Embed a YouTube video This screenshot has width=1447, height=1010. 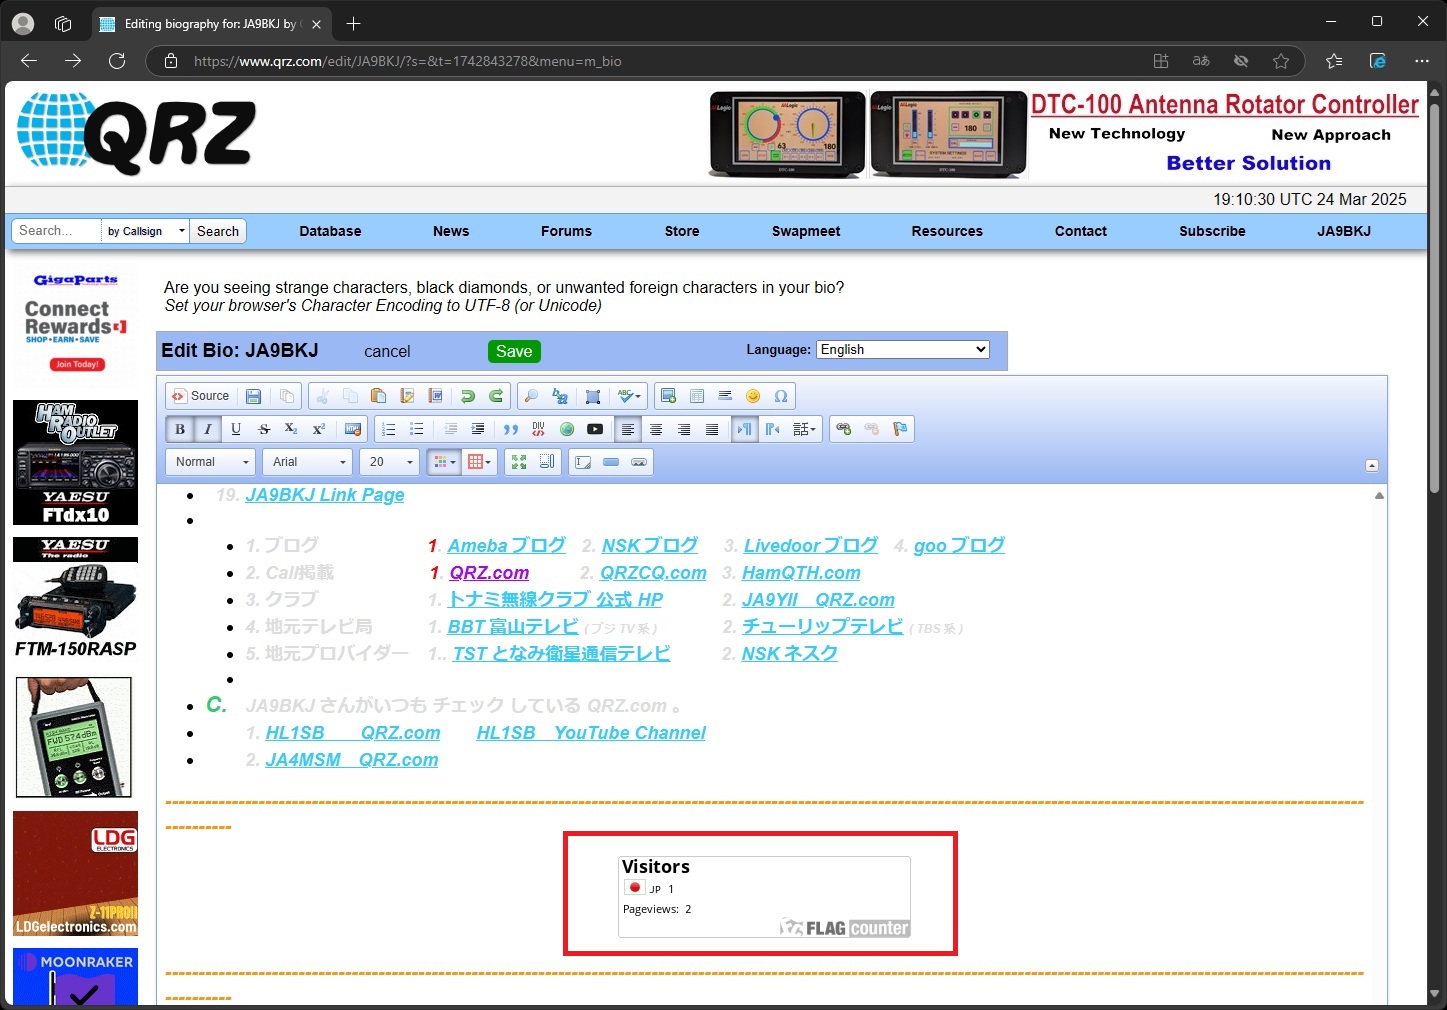(595, 429)
